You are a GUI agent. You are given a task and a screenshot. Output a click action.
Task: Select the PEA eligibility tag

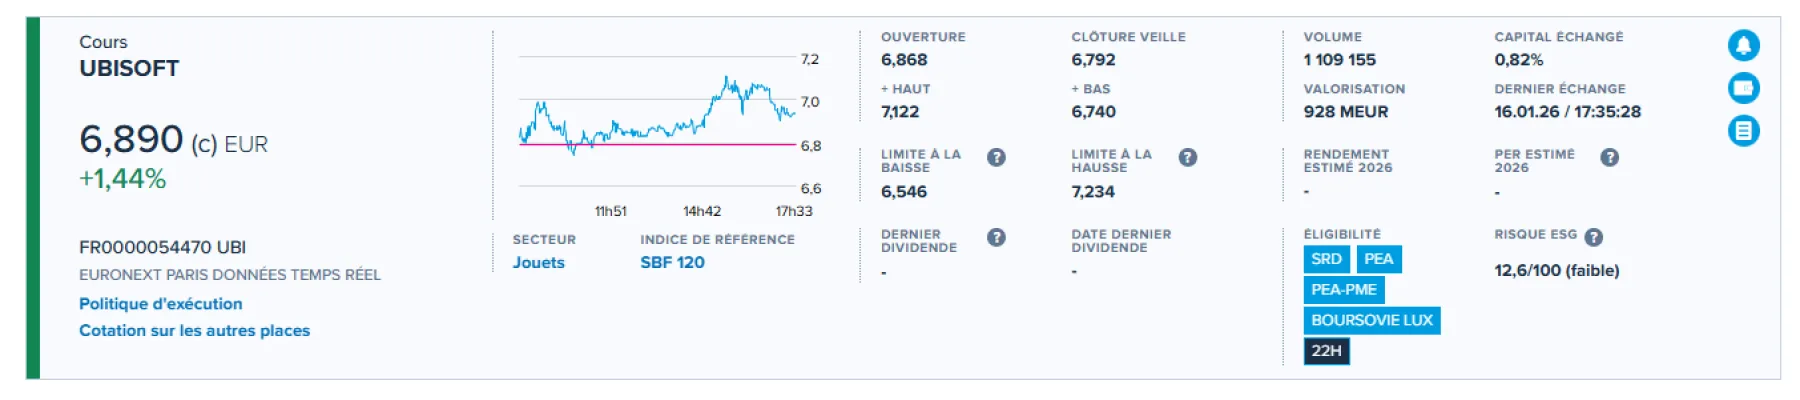[x=1378, y=259]
